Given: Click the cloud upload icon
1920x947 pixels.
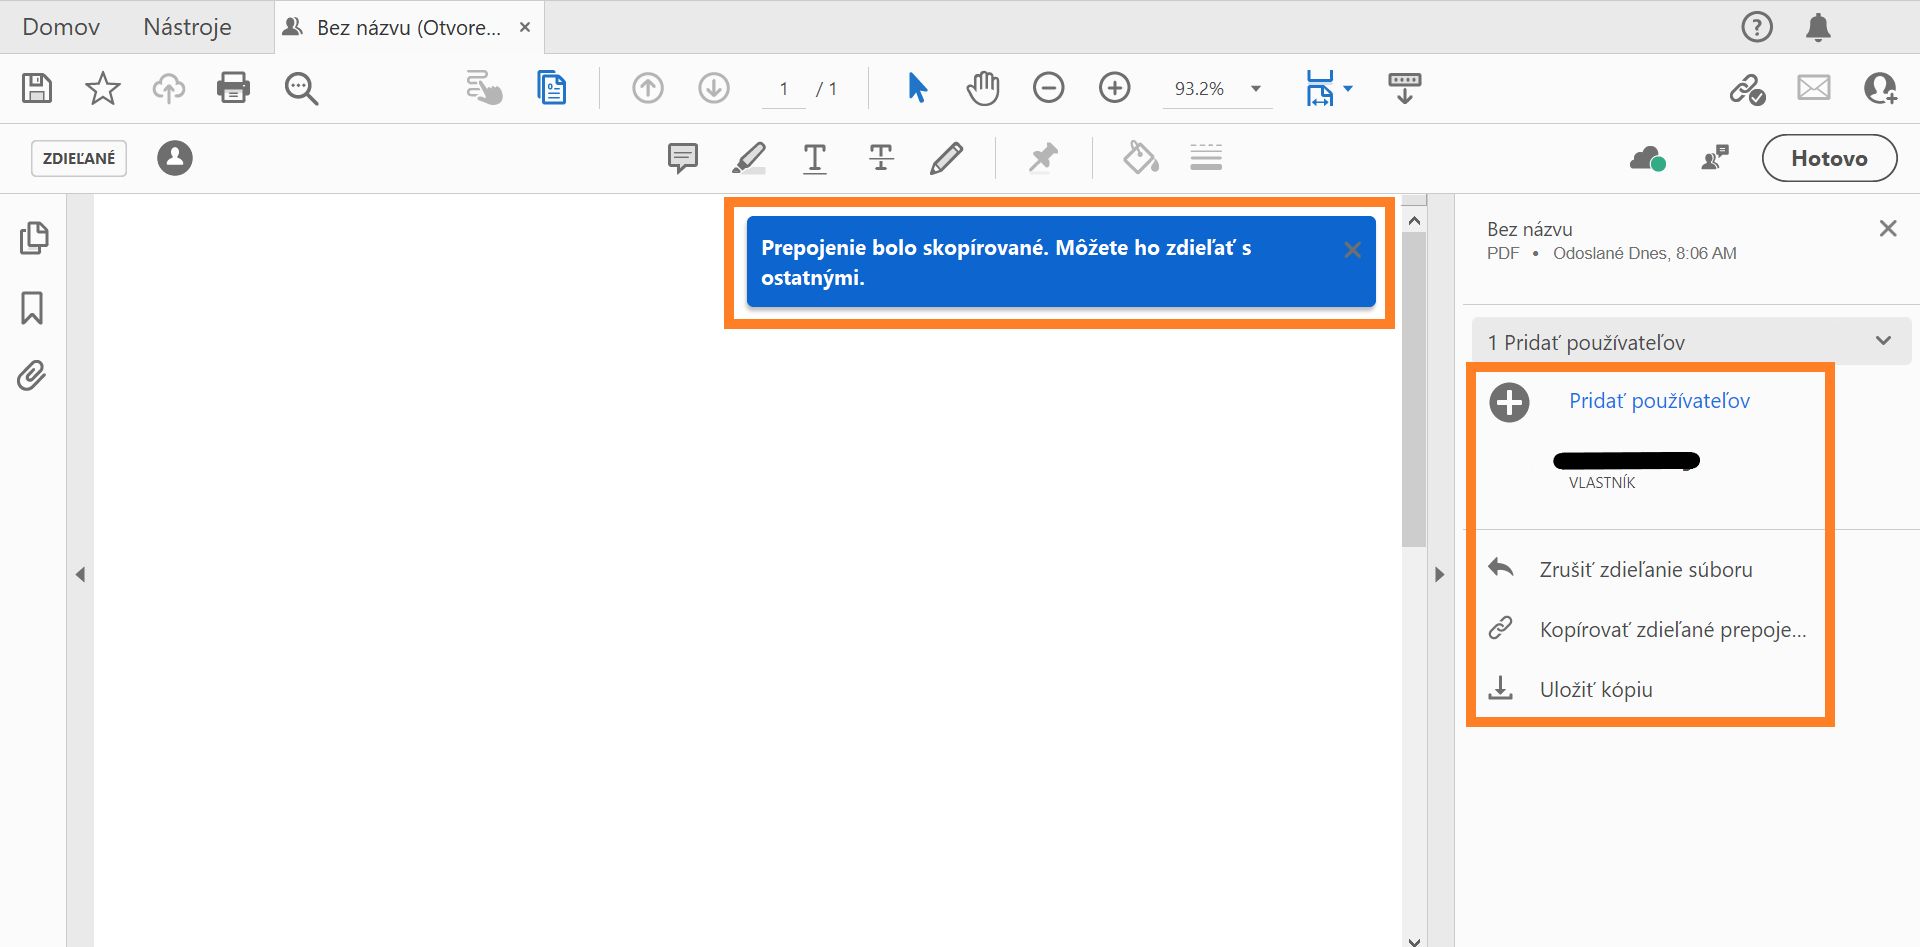Looking at the screenshot, I should coord(169,88).
